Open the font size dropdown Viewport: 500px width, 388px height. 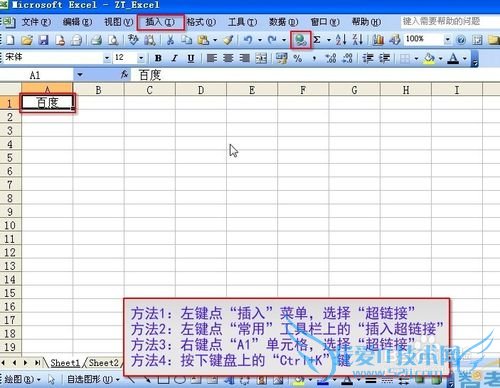141,58
